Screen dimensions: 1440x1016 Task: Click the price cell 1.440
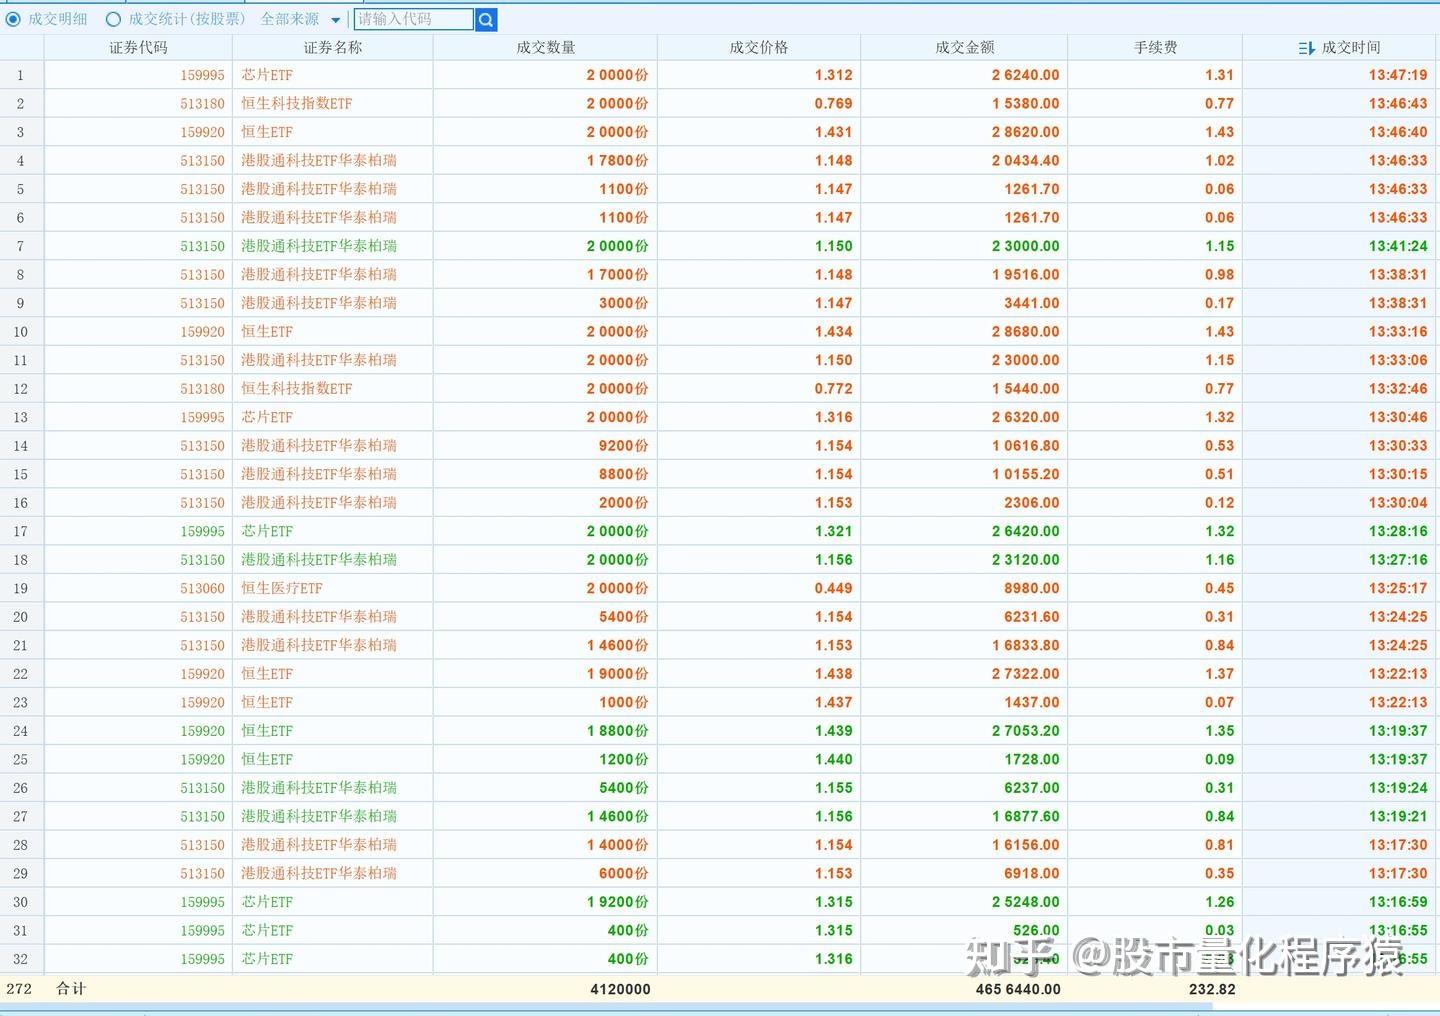[833, 759]
